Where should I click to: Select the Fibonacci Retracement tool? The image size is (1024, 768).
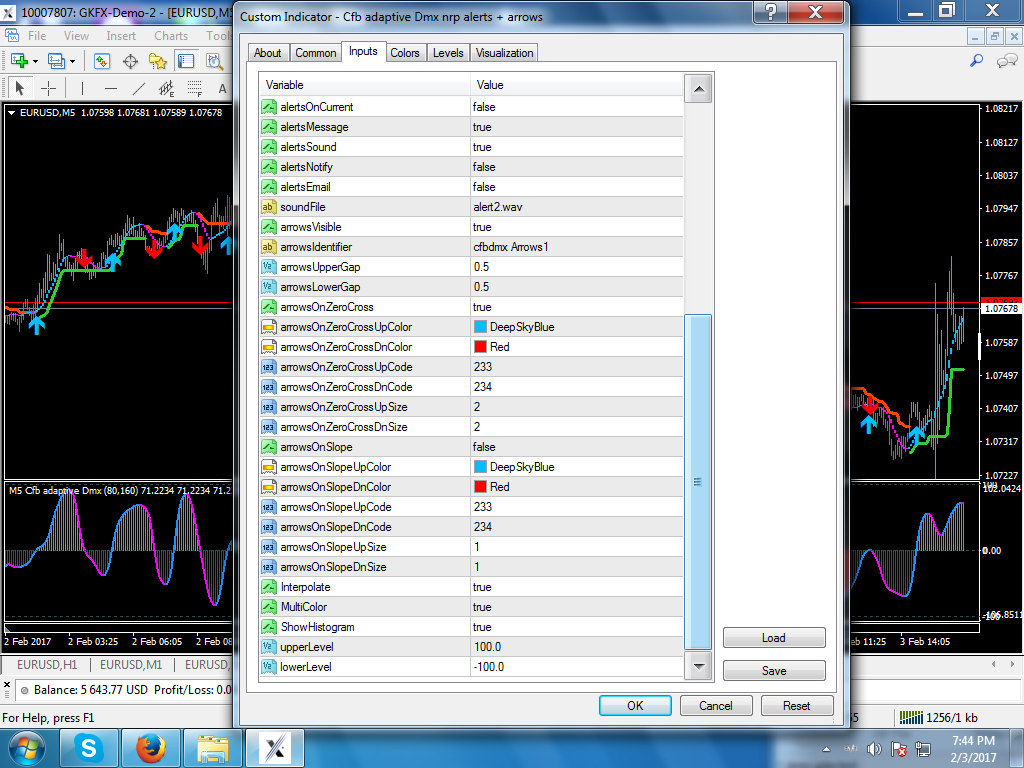click(x=195, y=88)
